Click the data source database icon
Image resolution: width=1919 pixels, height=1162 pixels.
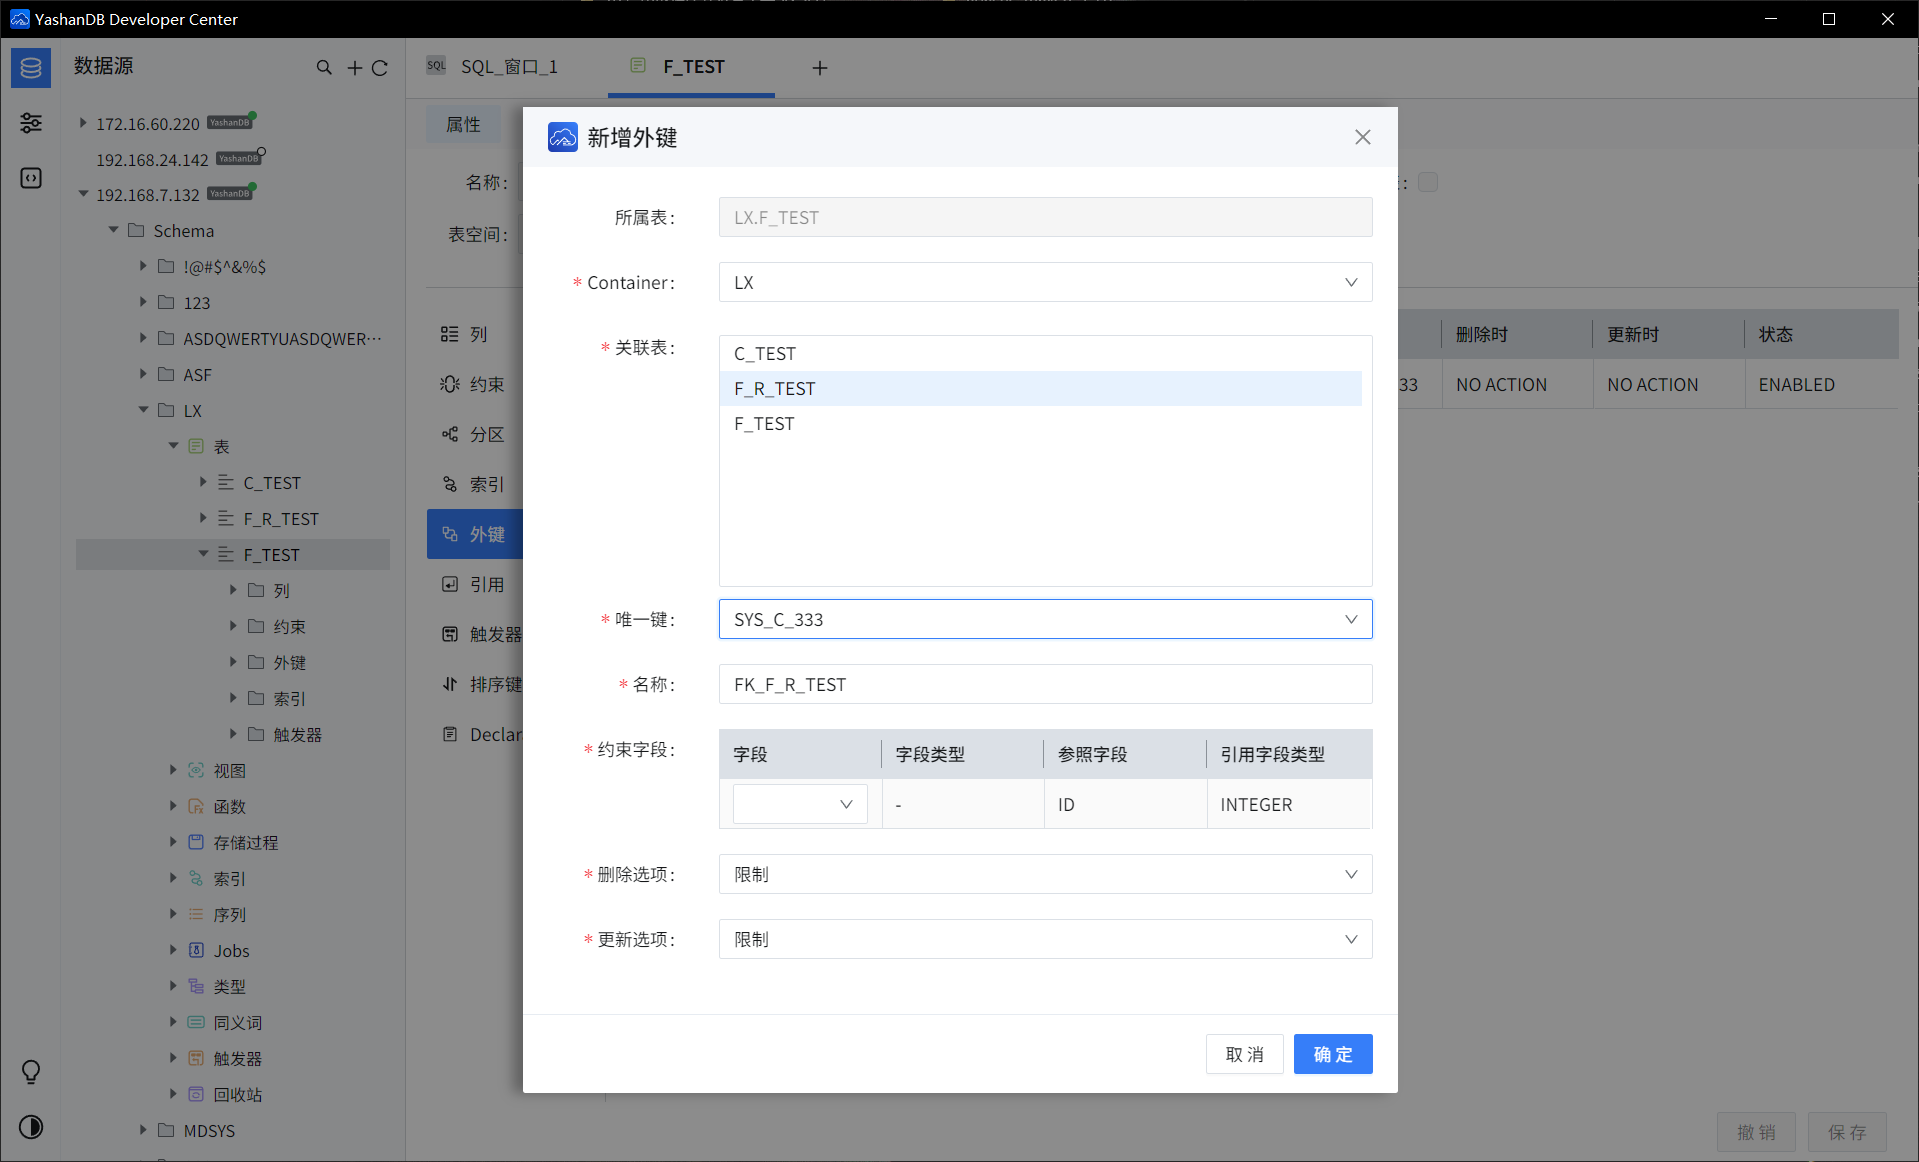[31, 68]
